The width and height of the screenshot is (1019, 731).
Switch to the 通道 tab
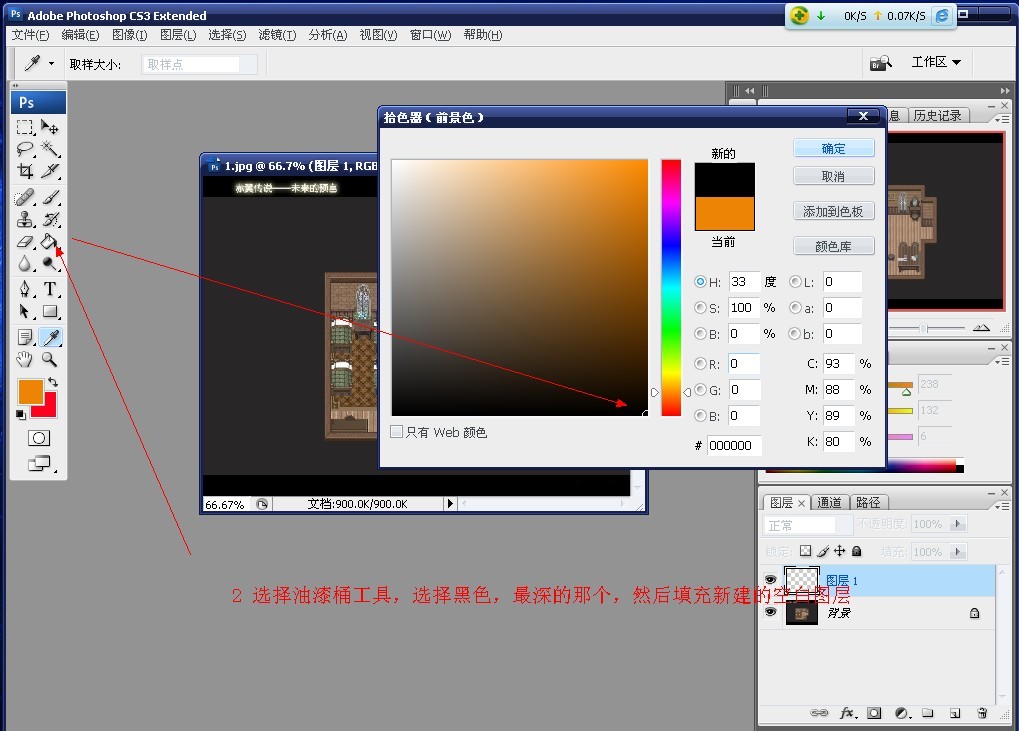click(829, 503)
